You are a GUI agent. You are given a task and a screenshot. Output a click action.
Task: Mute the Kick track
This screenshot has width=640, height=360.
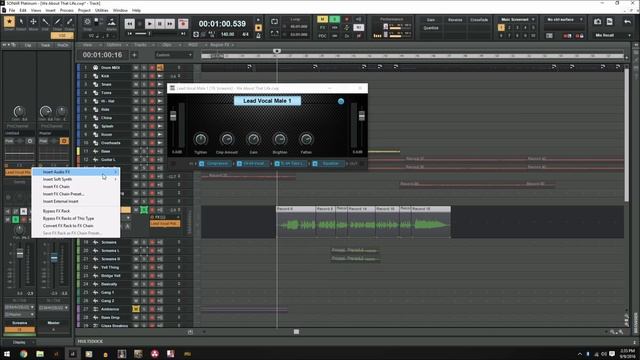tap(136, 76)
